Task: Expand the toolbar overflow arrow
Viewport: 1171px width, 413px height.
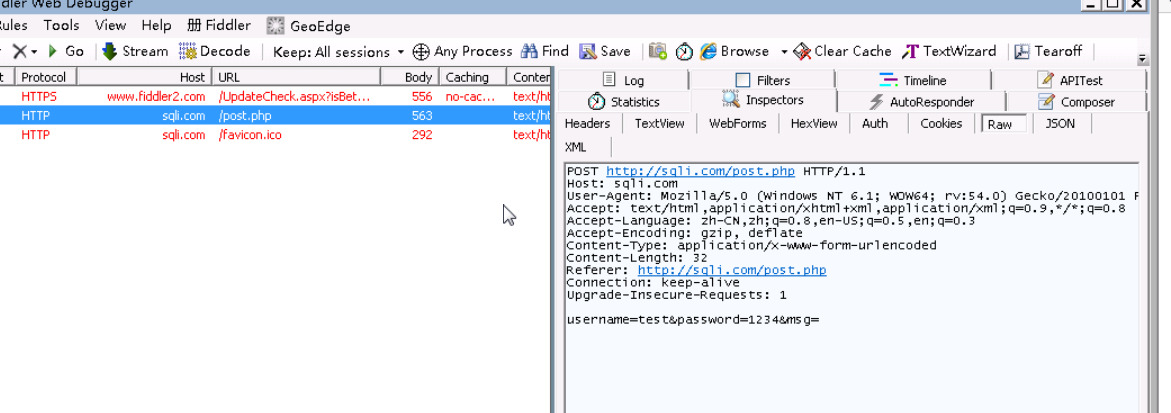Action: (x=1142, y=60)
